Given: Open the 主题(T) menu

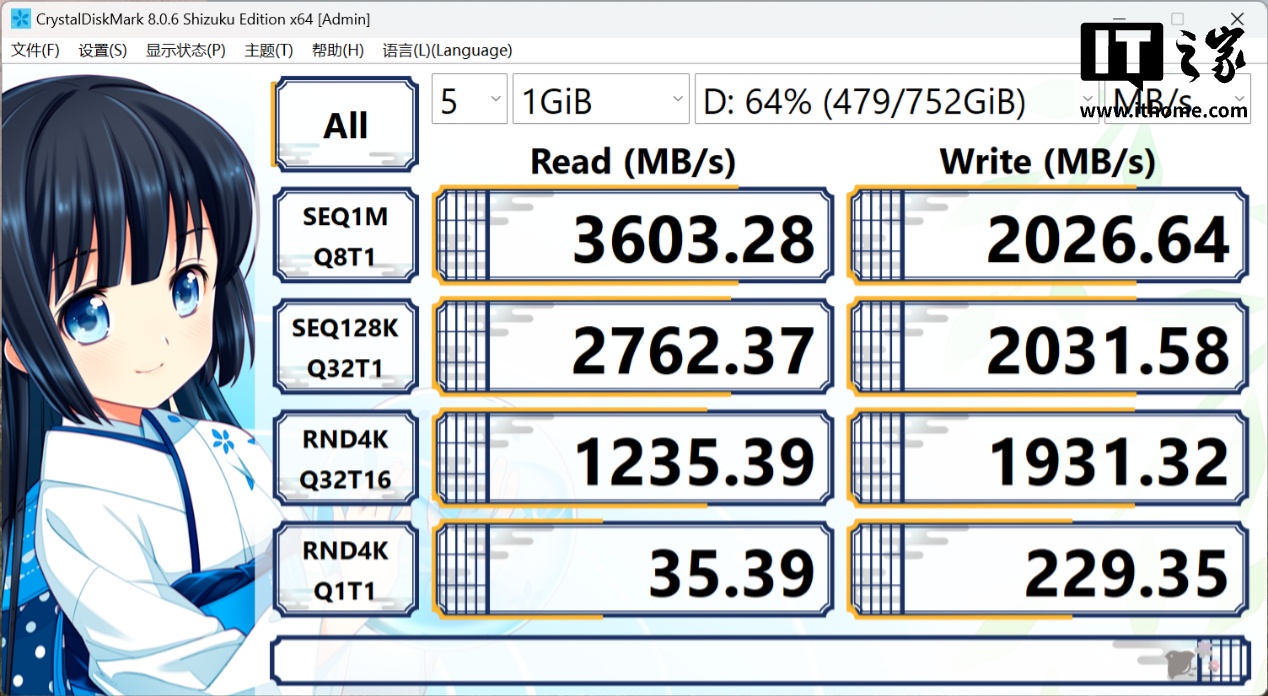Looking at the screenshot, I should 268,50.
